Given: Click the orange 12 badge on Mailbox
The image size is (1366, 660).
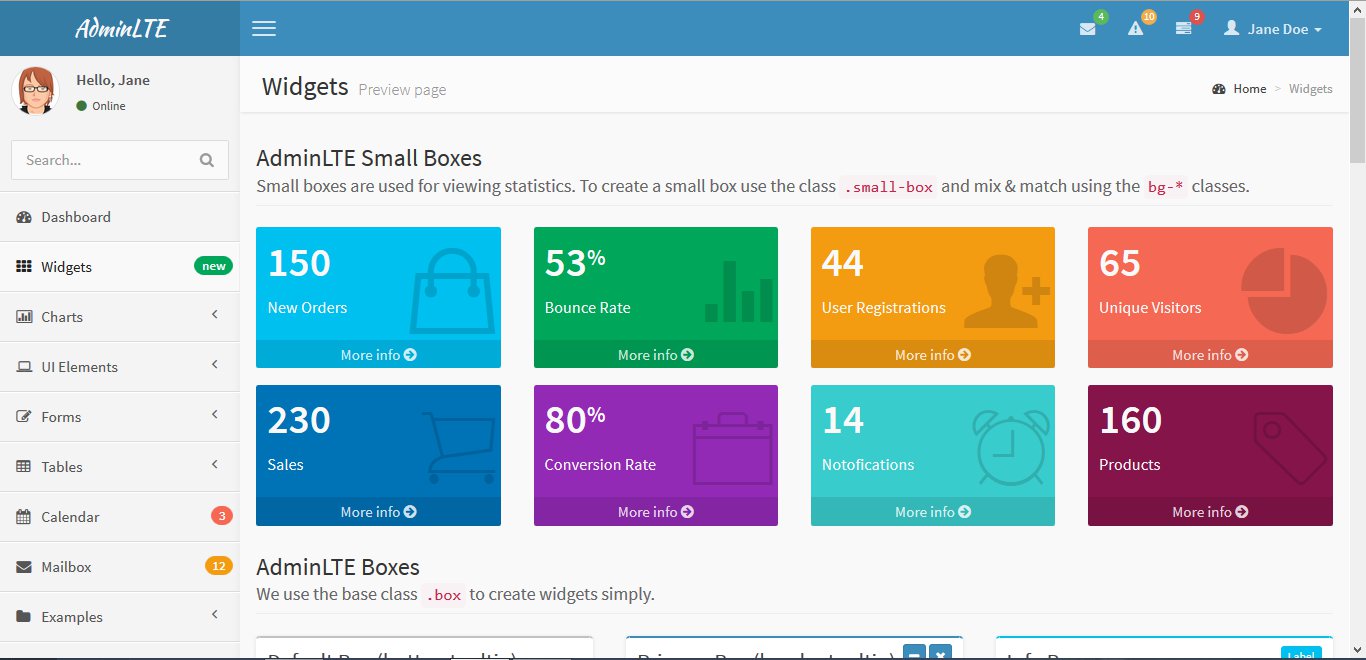Looking at the screenshot, I should [219, 566].
